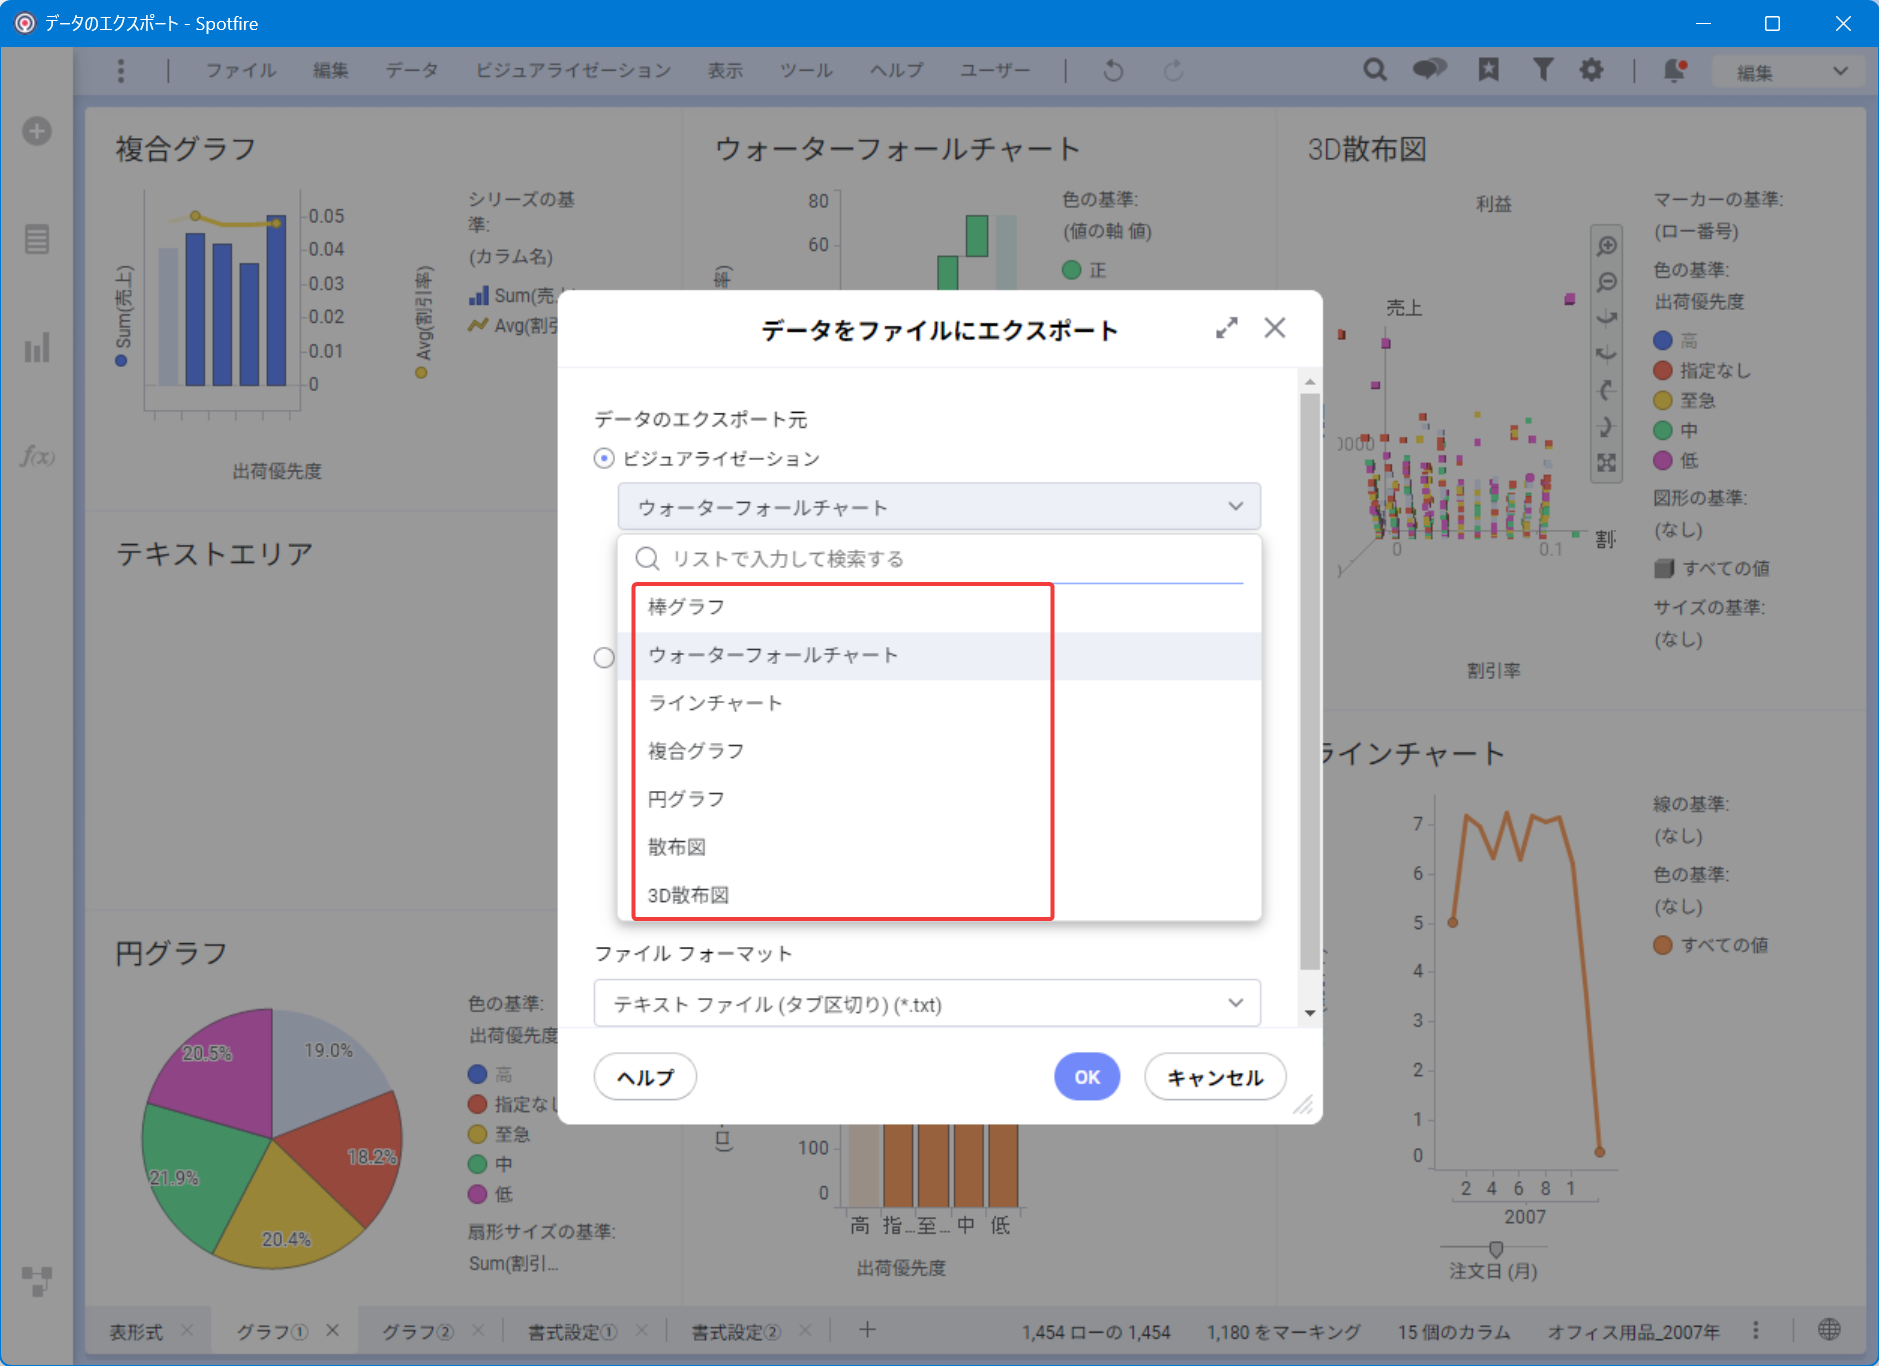Open the データ menu
Viewport: 1879px width, 1366px height.
412,70
